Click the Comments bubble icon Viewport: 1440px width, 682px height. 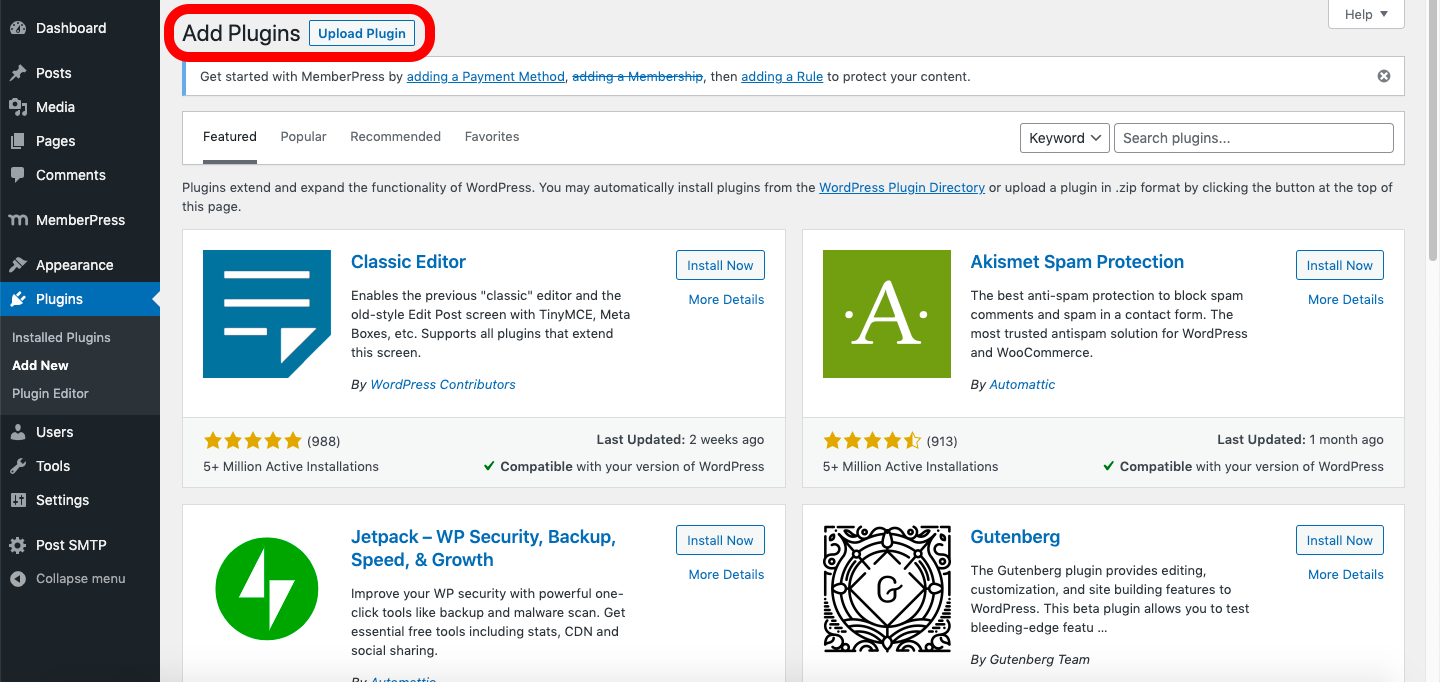pyautogui.click(x=18, y=175)
